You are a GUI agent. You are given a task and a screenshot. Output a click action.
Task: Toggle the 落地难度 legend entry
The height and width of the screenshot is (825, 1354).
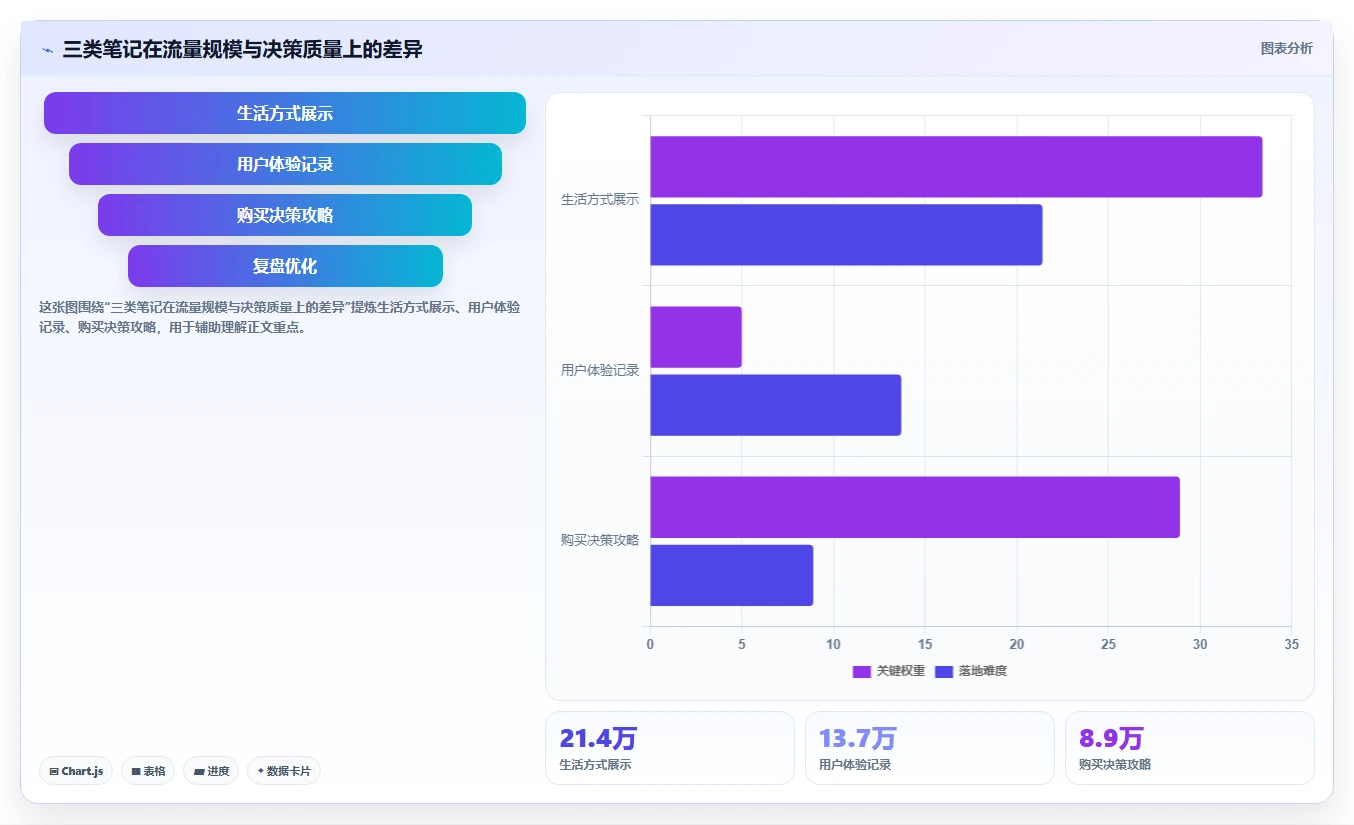[x=971, y=671]
